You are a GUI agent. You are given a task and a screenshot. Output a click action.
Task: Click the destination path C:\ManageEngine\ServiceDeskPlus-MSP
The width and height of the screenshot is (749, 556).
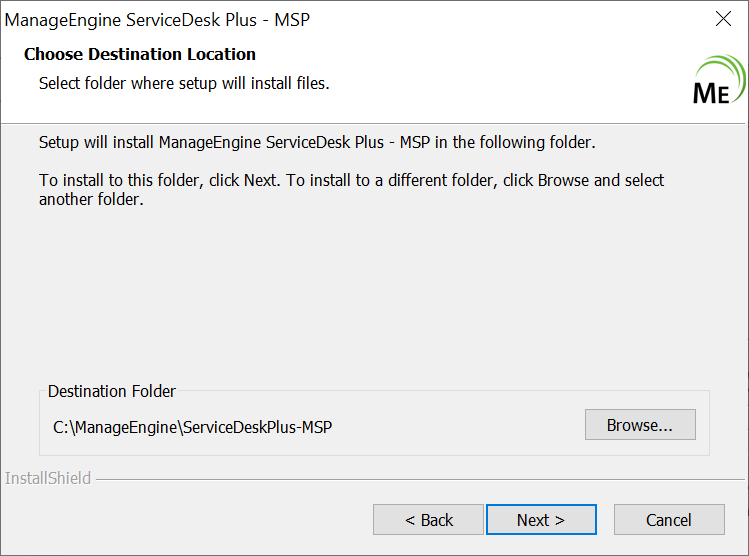click(x=193, y=427)
